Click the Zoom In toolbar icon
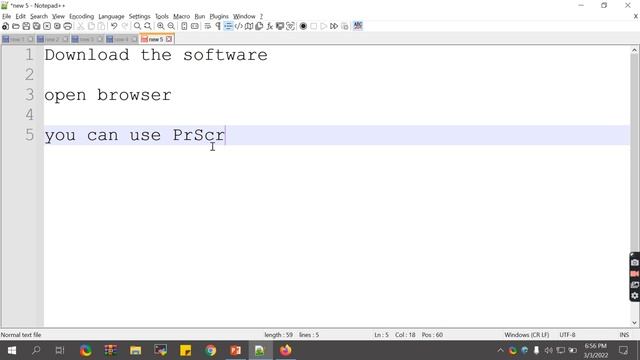The image size is (640, 360). click(161, 26)
